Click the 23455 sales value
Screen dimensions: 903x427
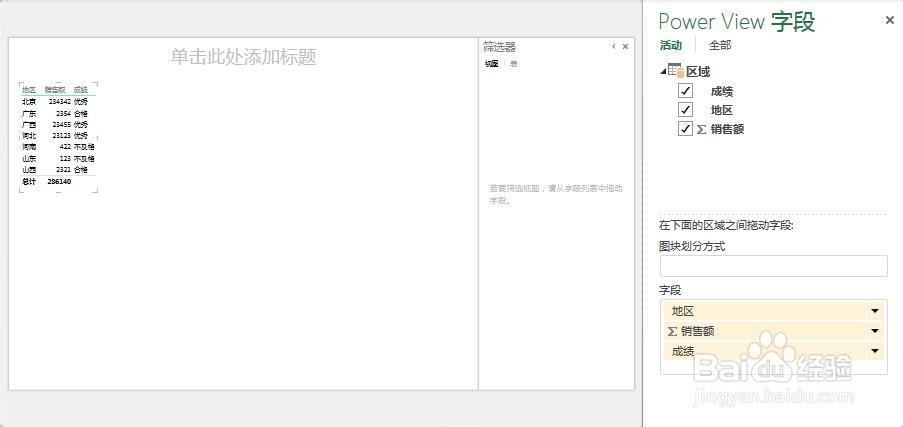(x=62, y=124)
